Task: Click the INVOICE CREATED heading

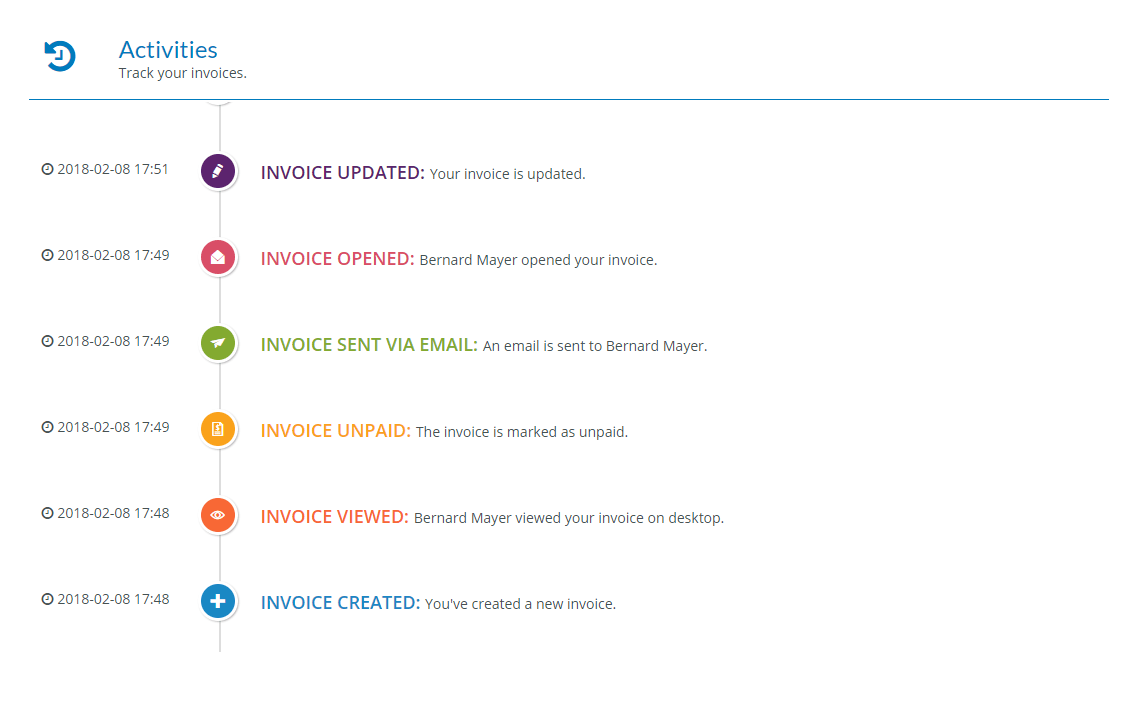Action: tap(340, 603)
